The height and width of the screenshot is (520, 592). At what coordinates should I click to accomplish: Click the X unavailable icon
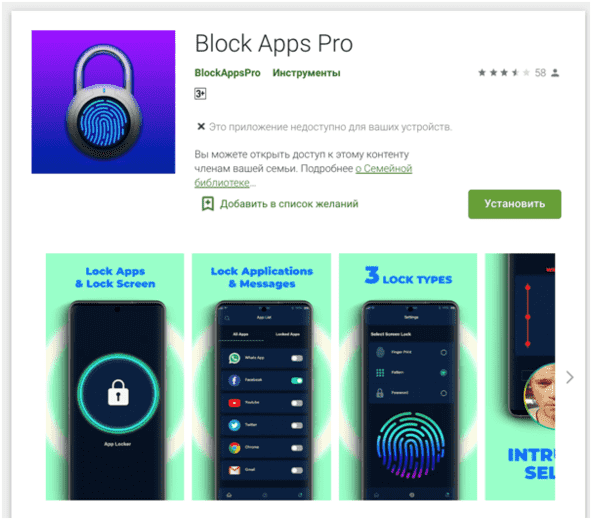point(201,127)
